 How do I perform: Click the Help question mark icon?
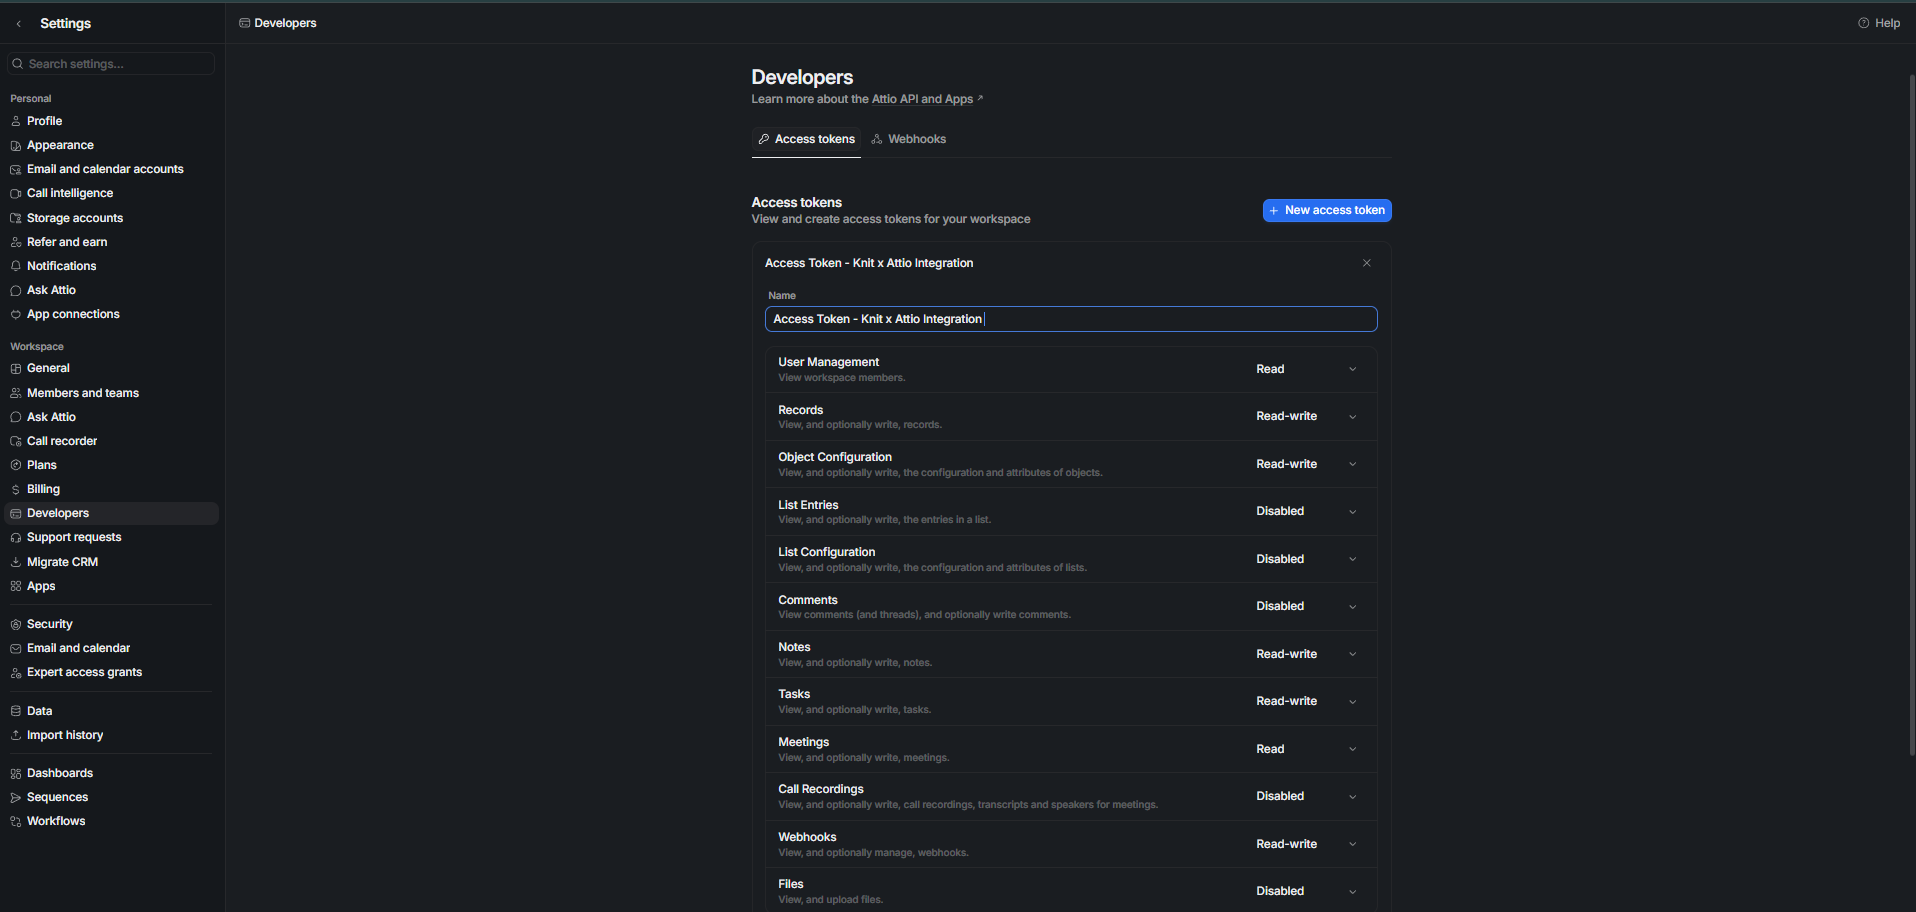[1863, 23]
